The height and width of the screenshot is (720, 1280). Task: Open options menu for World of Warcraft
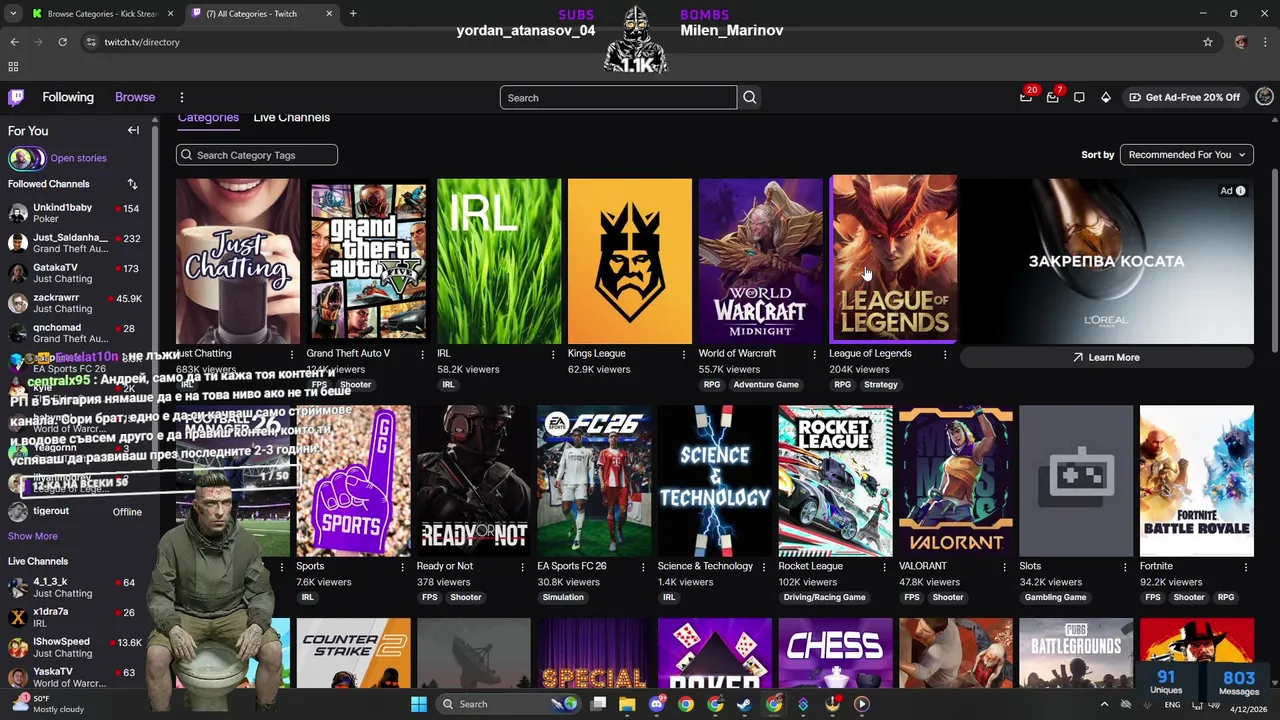(x=814, y=354)
